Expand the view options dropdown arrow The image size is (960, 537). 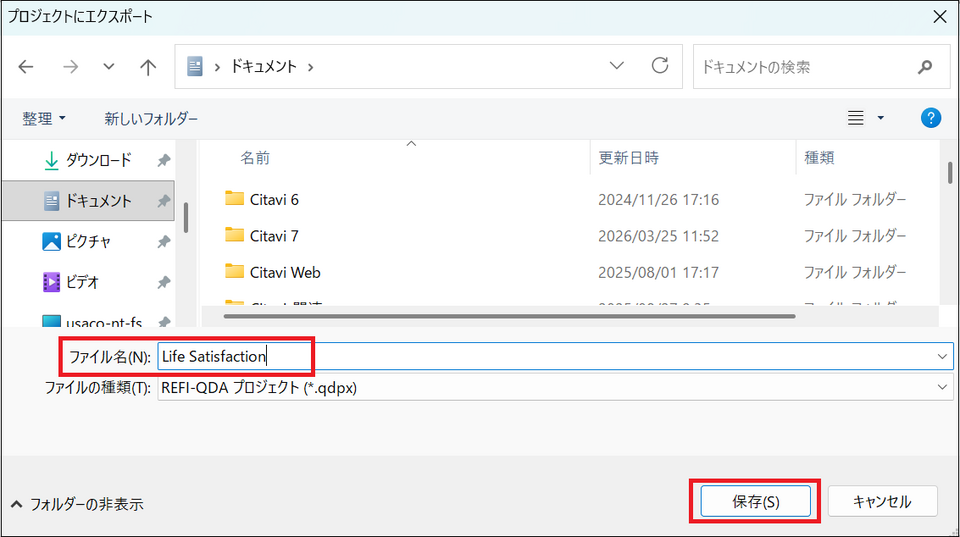point(881,118)
